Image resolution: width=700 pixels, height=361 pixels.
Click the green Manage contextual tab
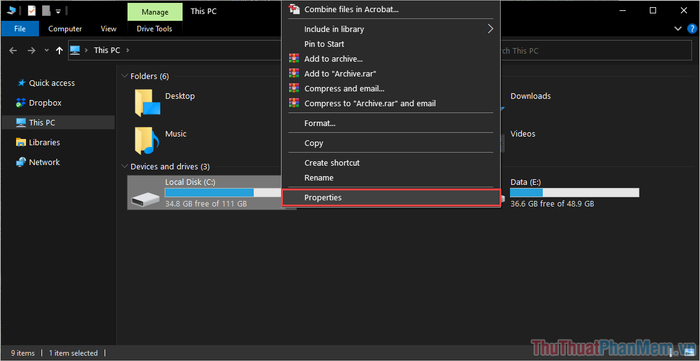click(x=155, y=12)
